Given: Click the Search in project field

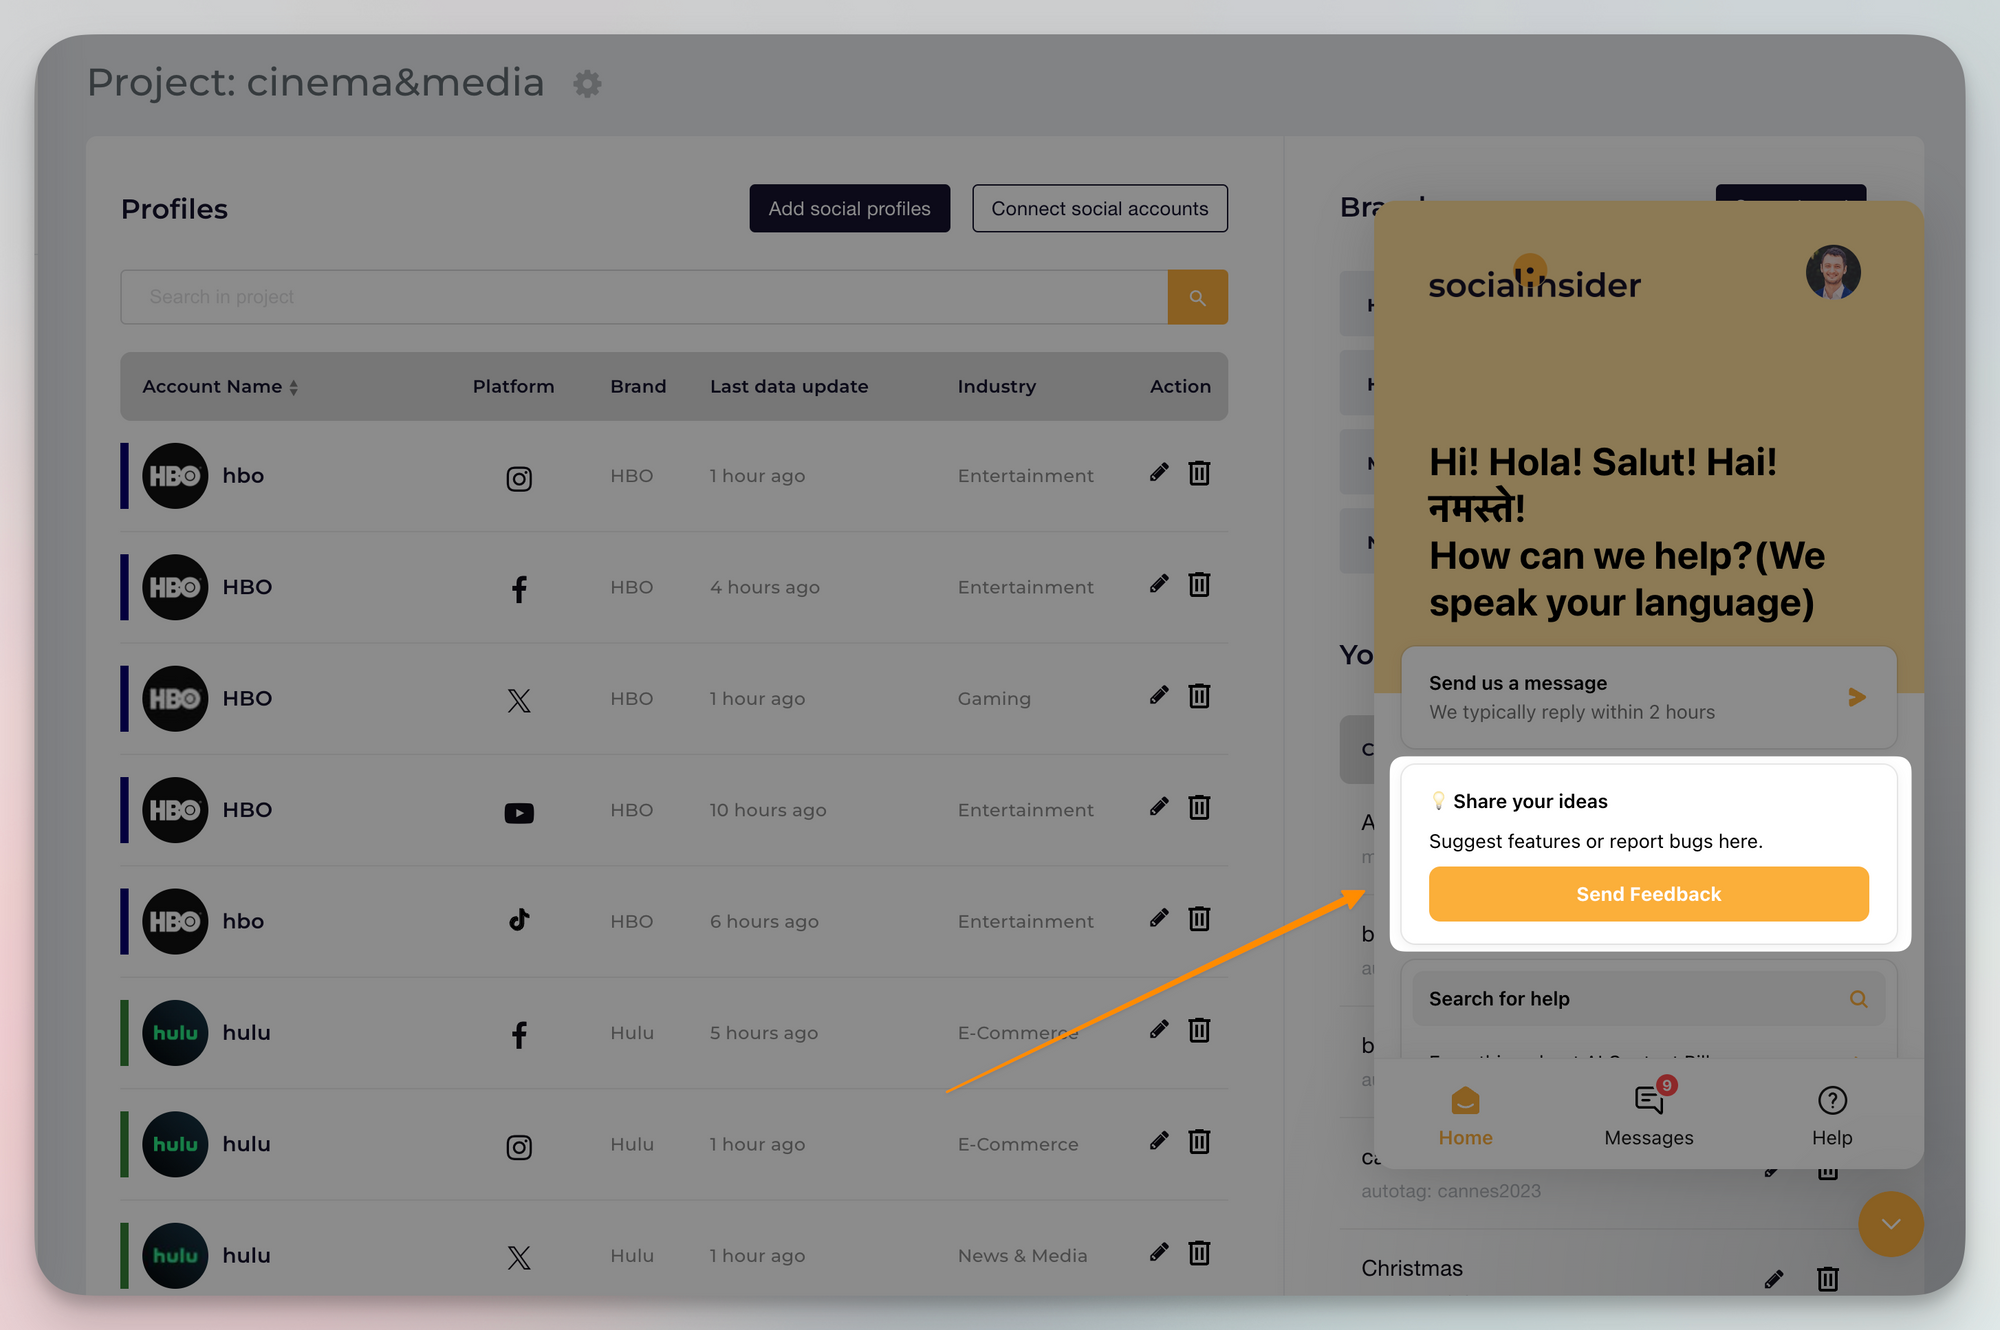Looking at the screenshot, I should [x=644, y=297].
